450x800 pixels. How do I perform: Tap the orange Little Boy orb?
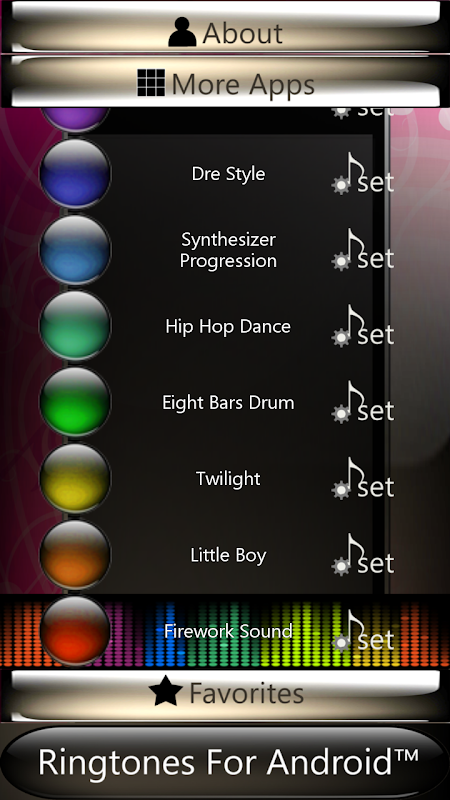(x=75, y=555)
